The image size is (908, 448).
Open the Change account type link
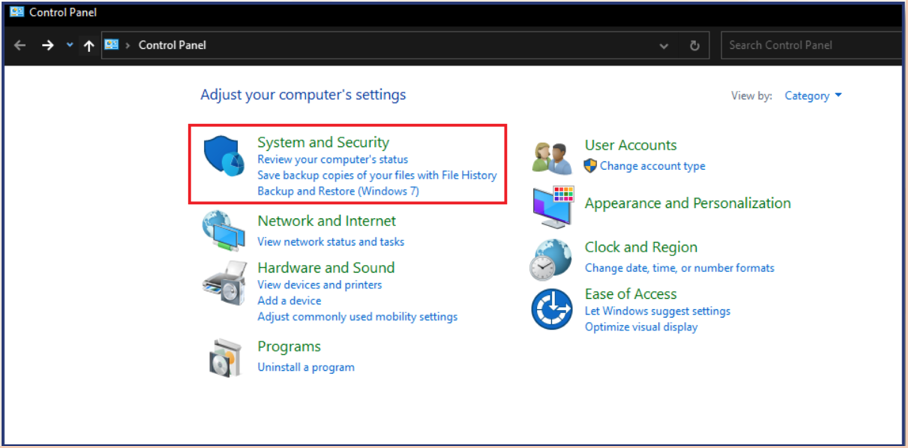pyautogui.click(x=652, y=166)
